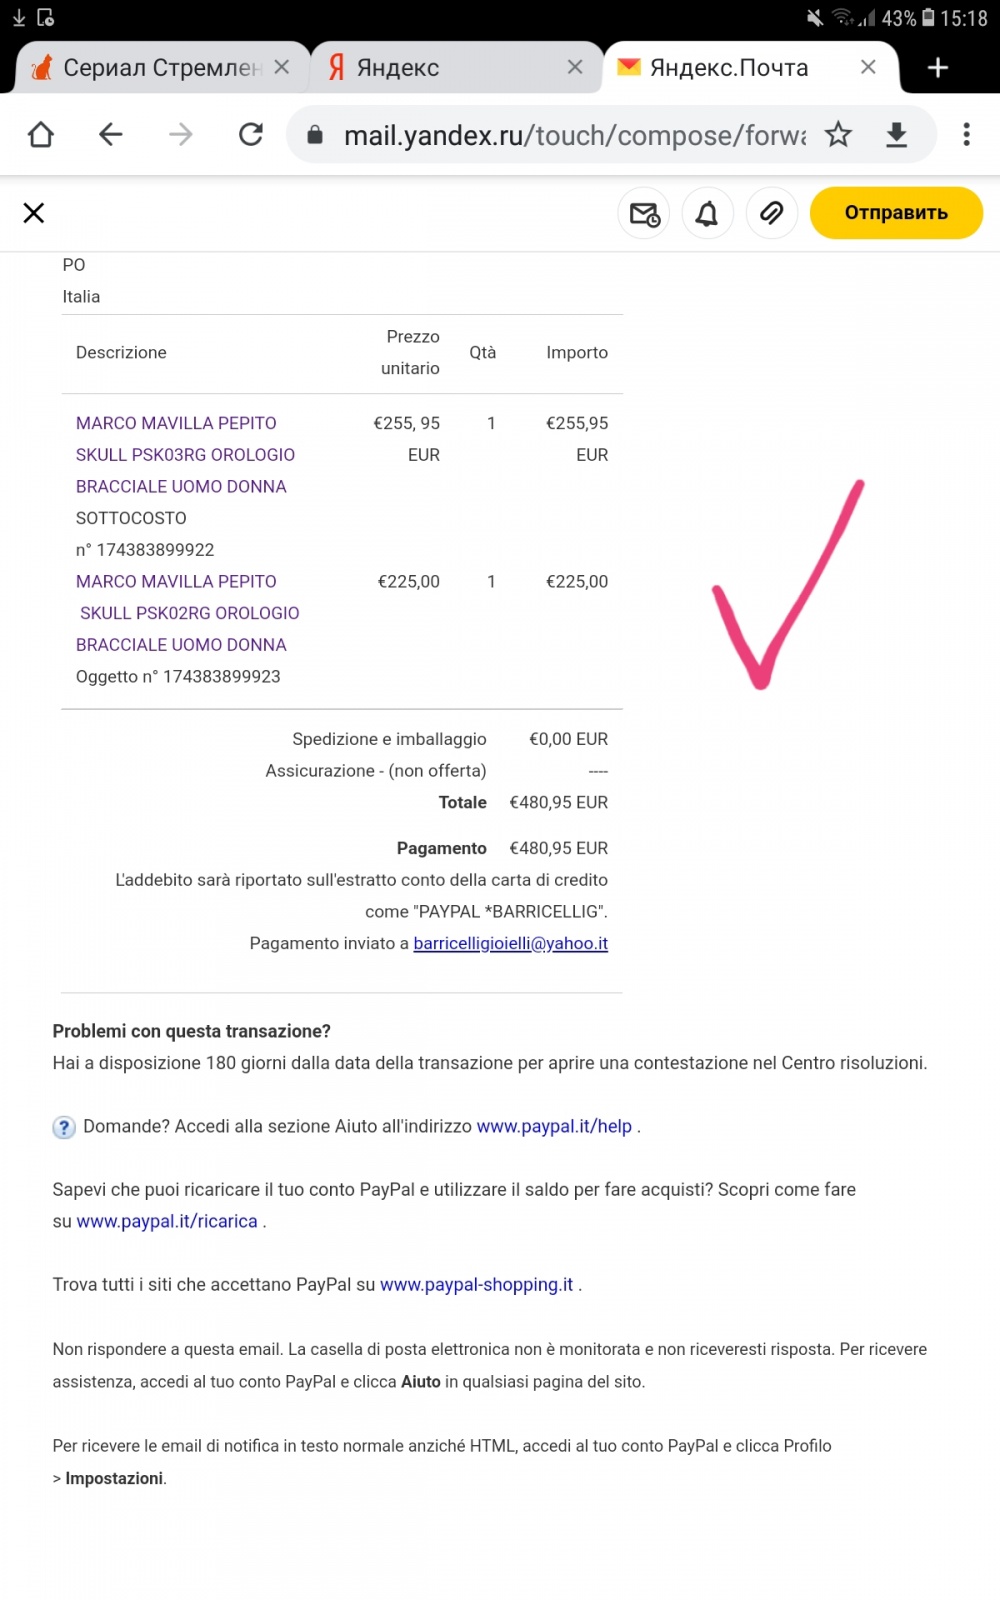Open the barricelligioielli@yahoo.it email link
This screenshot has height=1600, width=1000.
pyautogui.click(x=510, y=943)
